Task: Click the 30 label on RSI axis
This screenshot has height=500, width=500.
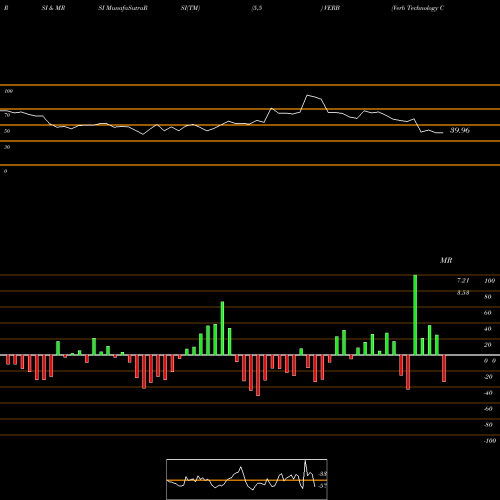Action: point(7,147)
